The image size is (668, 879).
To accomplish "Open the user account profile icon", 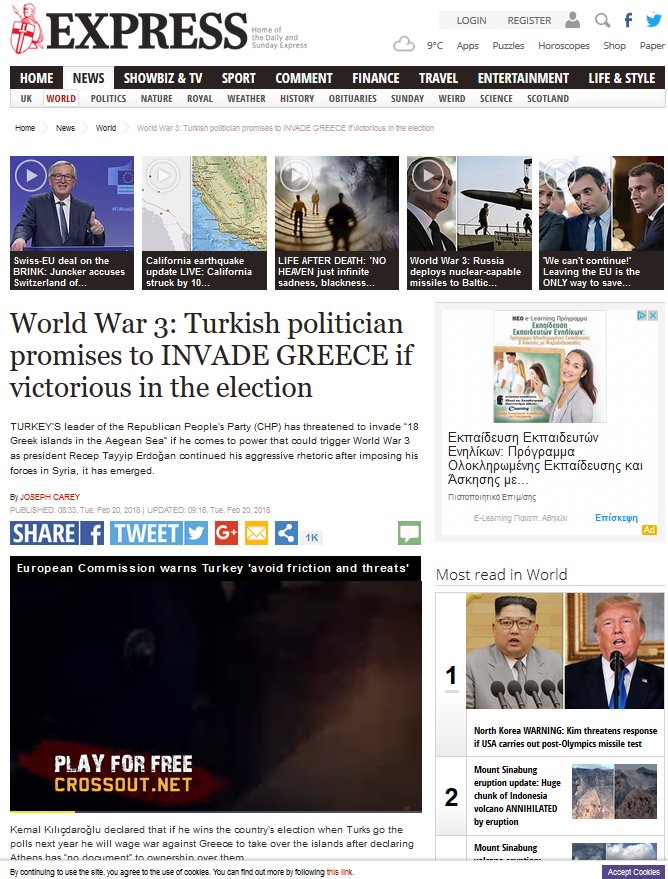I will [572, 20].
